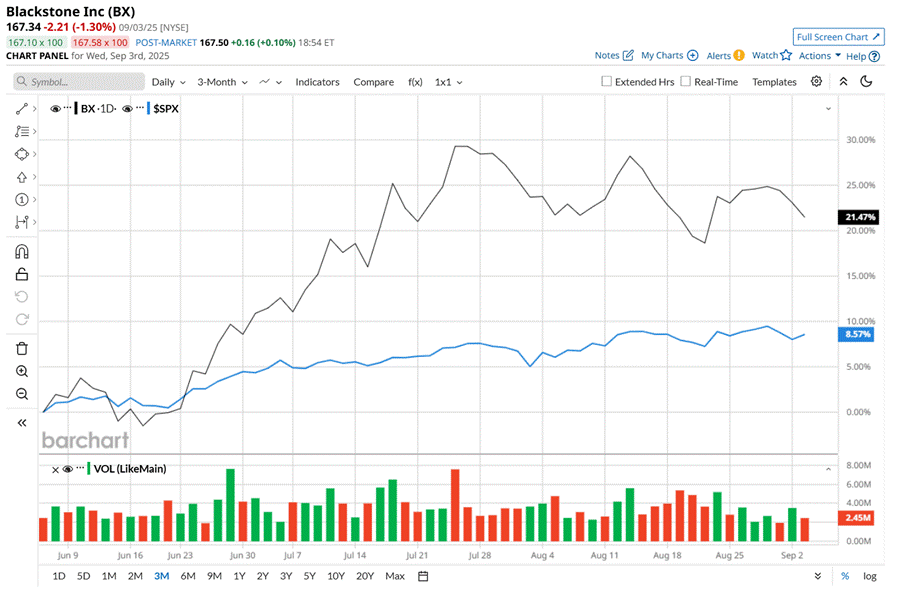Viewport: 904px width, 592px height.
Task: Select the arrow marker tool
Action: point(21,177)
